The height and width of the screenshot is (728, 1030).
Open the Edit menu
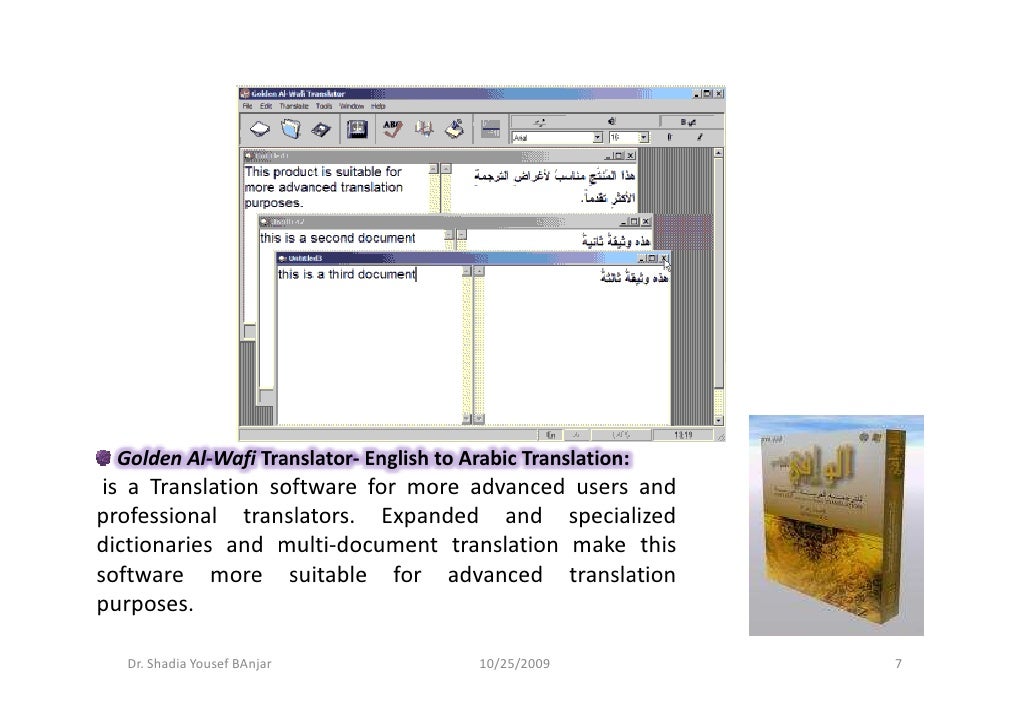(x=265, y=106)
